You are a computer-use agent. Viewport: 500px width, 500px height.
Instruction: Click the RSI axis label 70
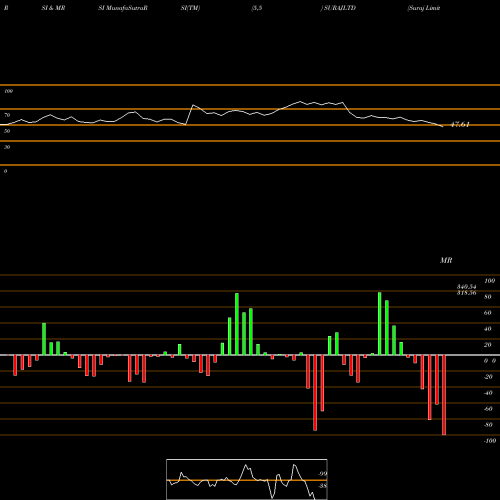coord(7,115)
